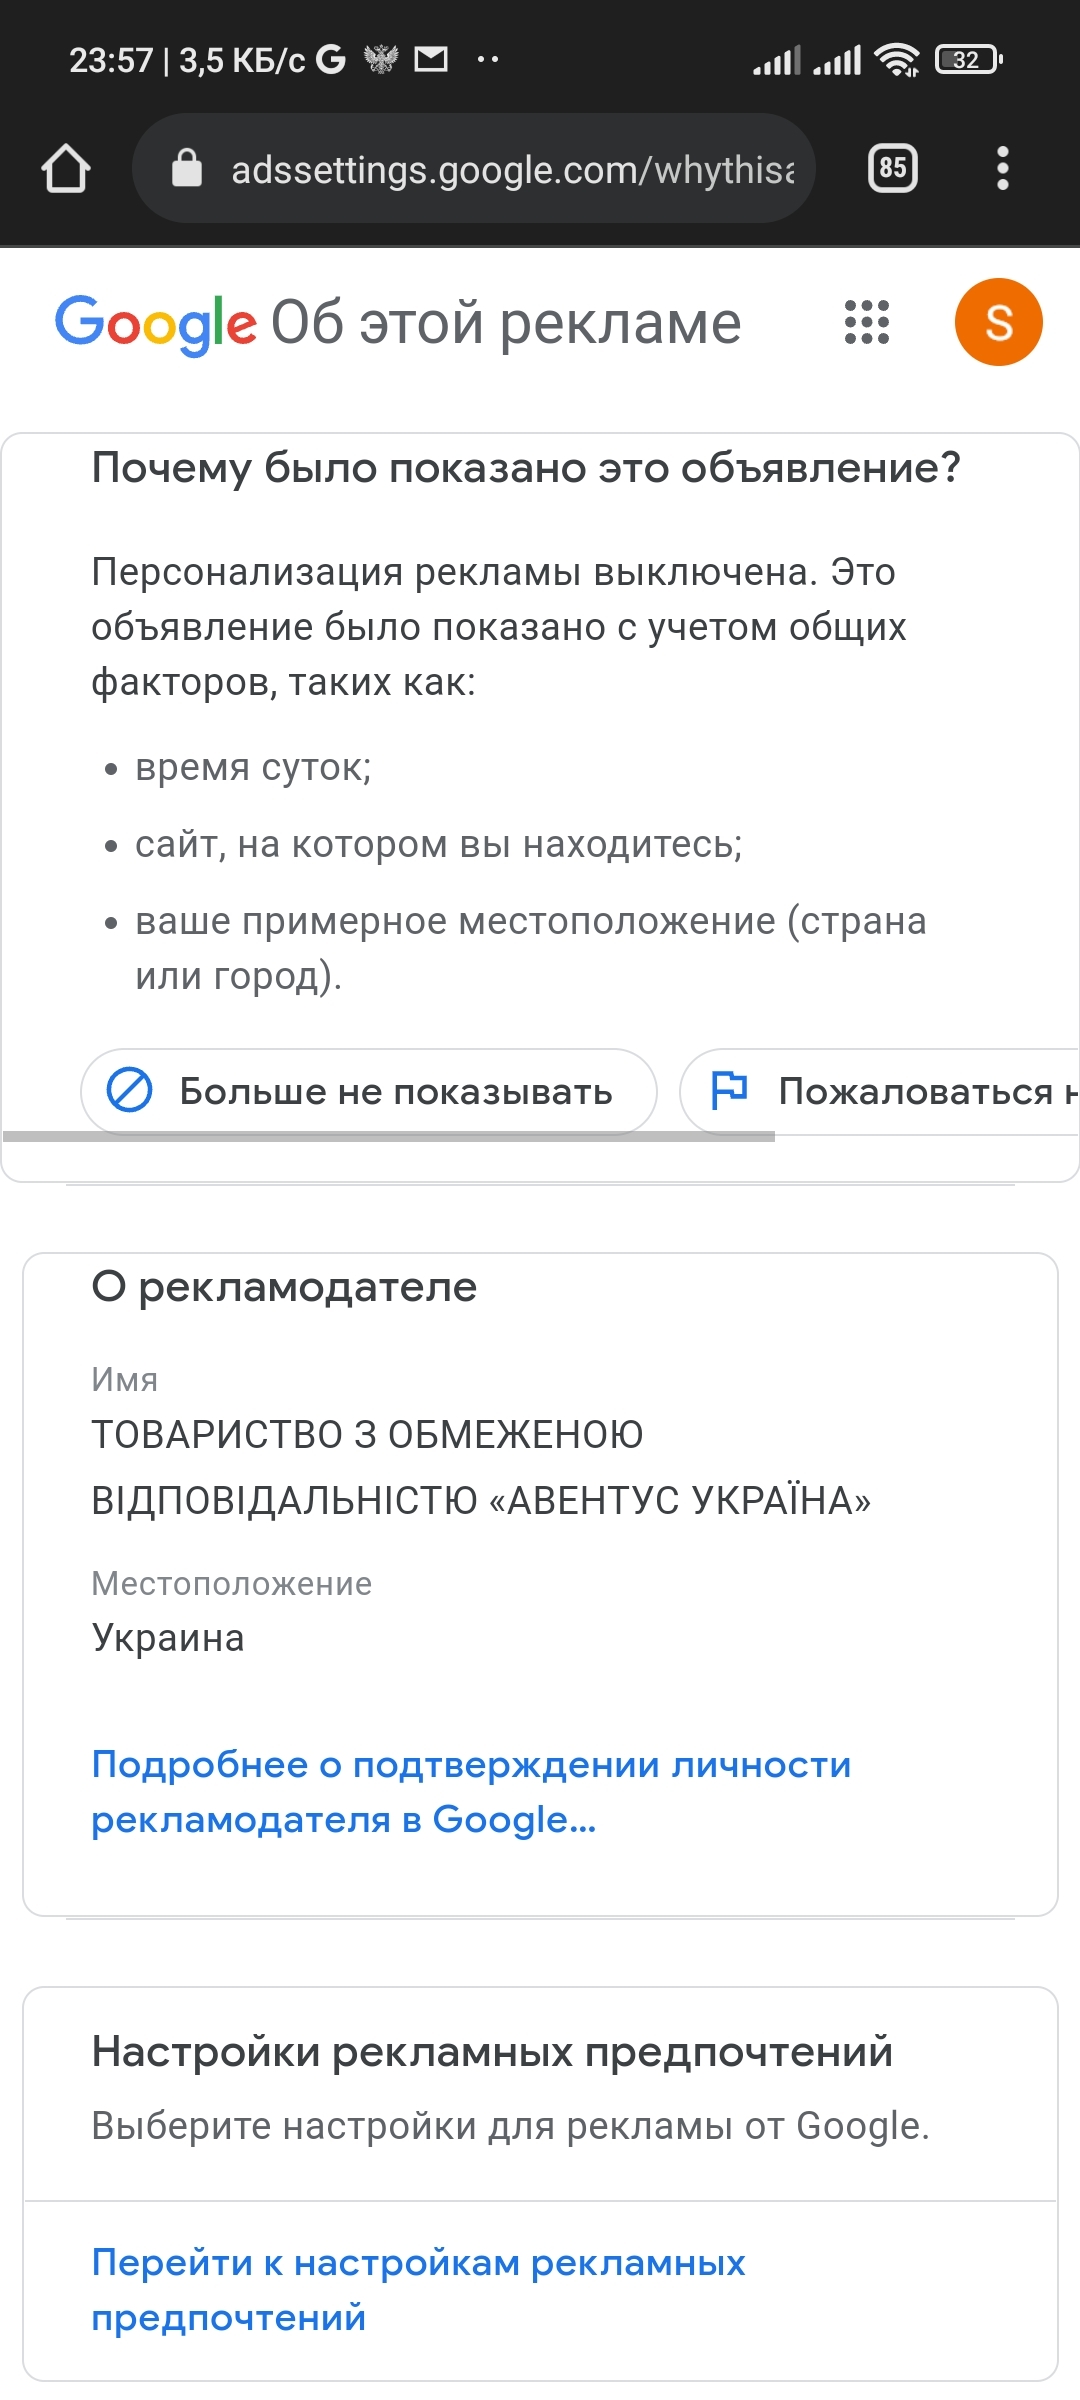Open the Google apps grid
This screenshot has height=2400, width=1080.
pos(866,322)
